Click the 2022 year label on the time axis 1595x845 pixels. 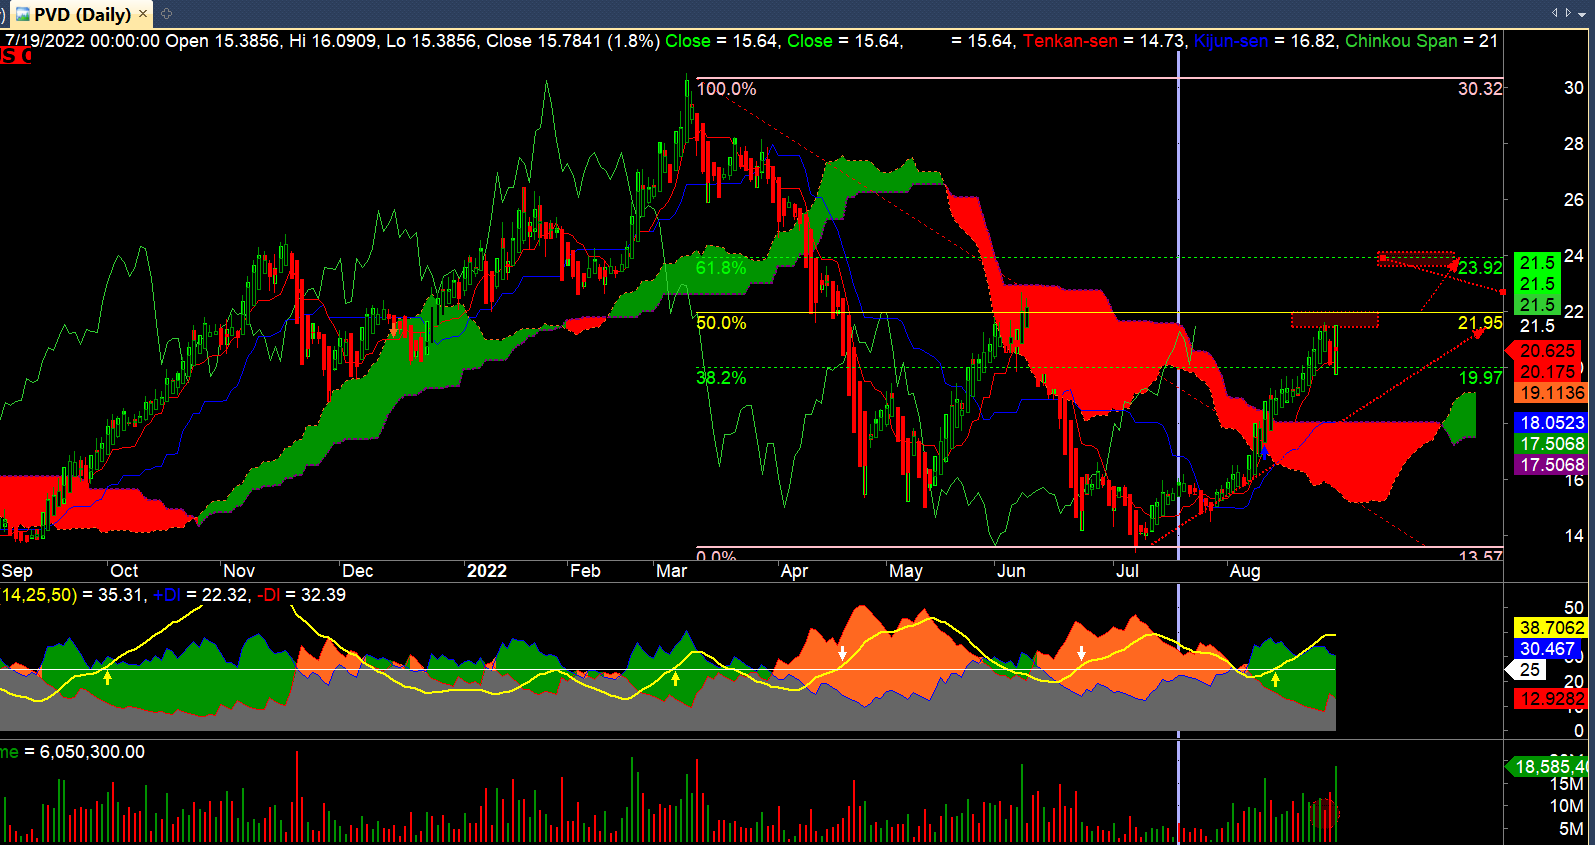pos(487,571)
